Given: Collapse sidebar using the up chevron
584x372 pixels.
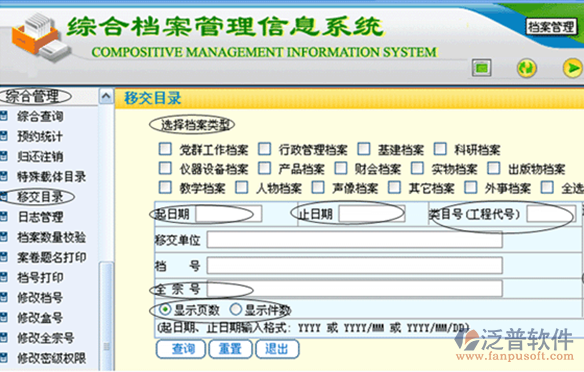Looking at the screenshot, I should (x=106, y=97).
